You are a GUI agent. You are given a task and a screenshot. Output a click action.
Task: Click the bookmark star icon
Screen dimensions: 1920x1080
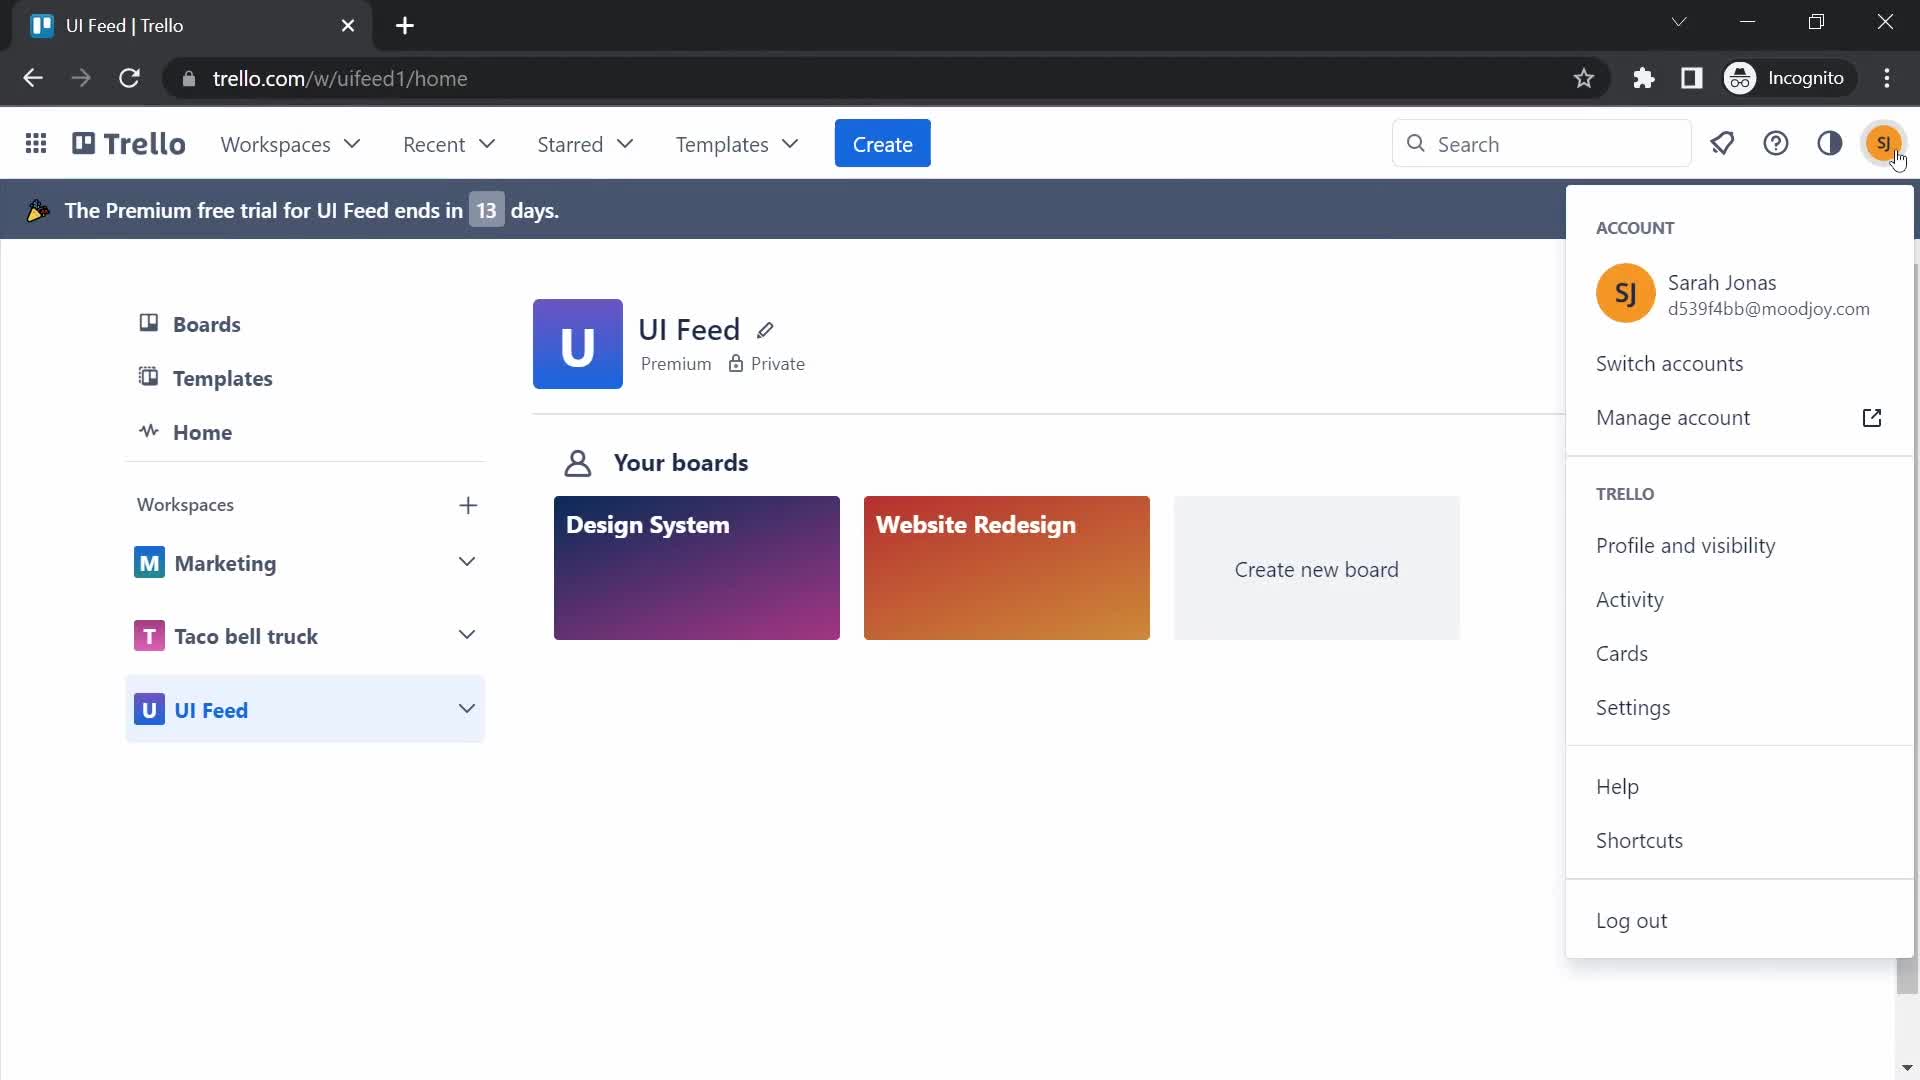coord(1585,78)
